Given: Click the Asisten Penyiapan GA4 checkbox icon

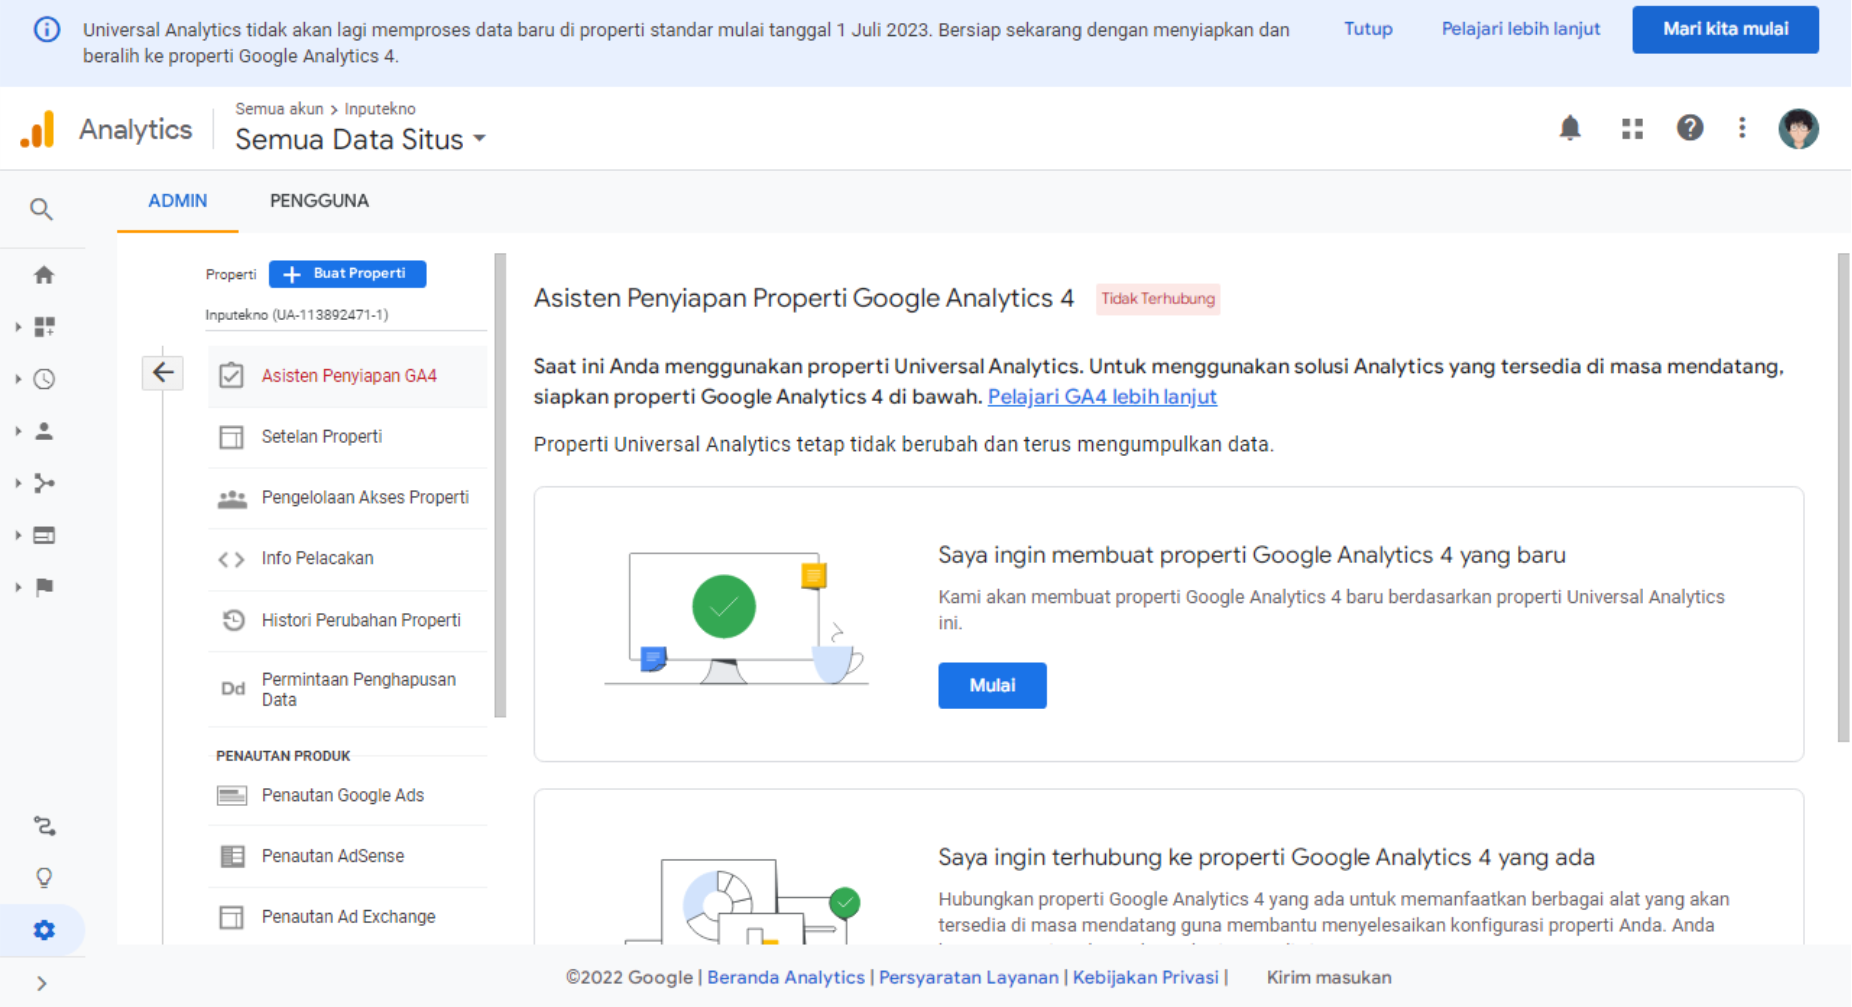Looking at the screenshot, I should pyautogui.click(x=231, y=376).
